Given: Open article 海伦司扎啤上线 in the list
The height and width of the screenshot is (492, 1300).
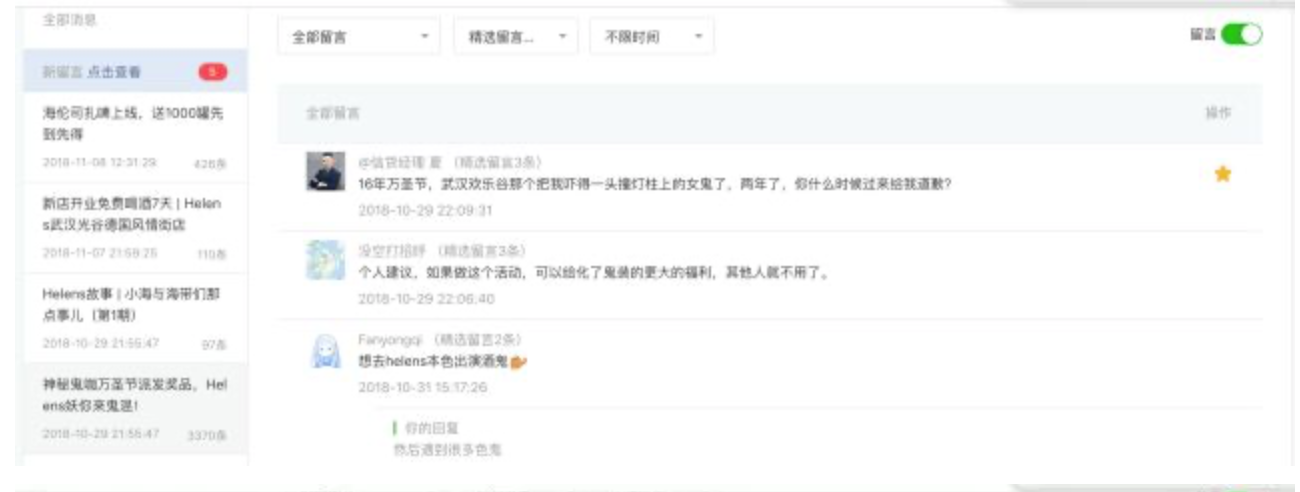Looking at the screenshot, I should click(x=136, y=138).
